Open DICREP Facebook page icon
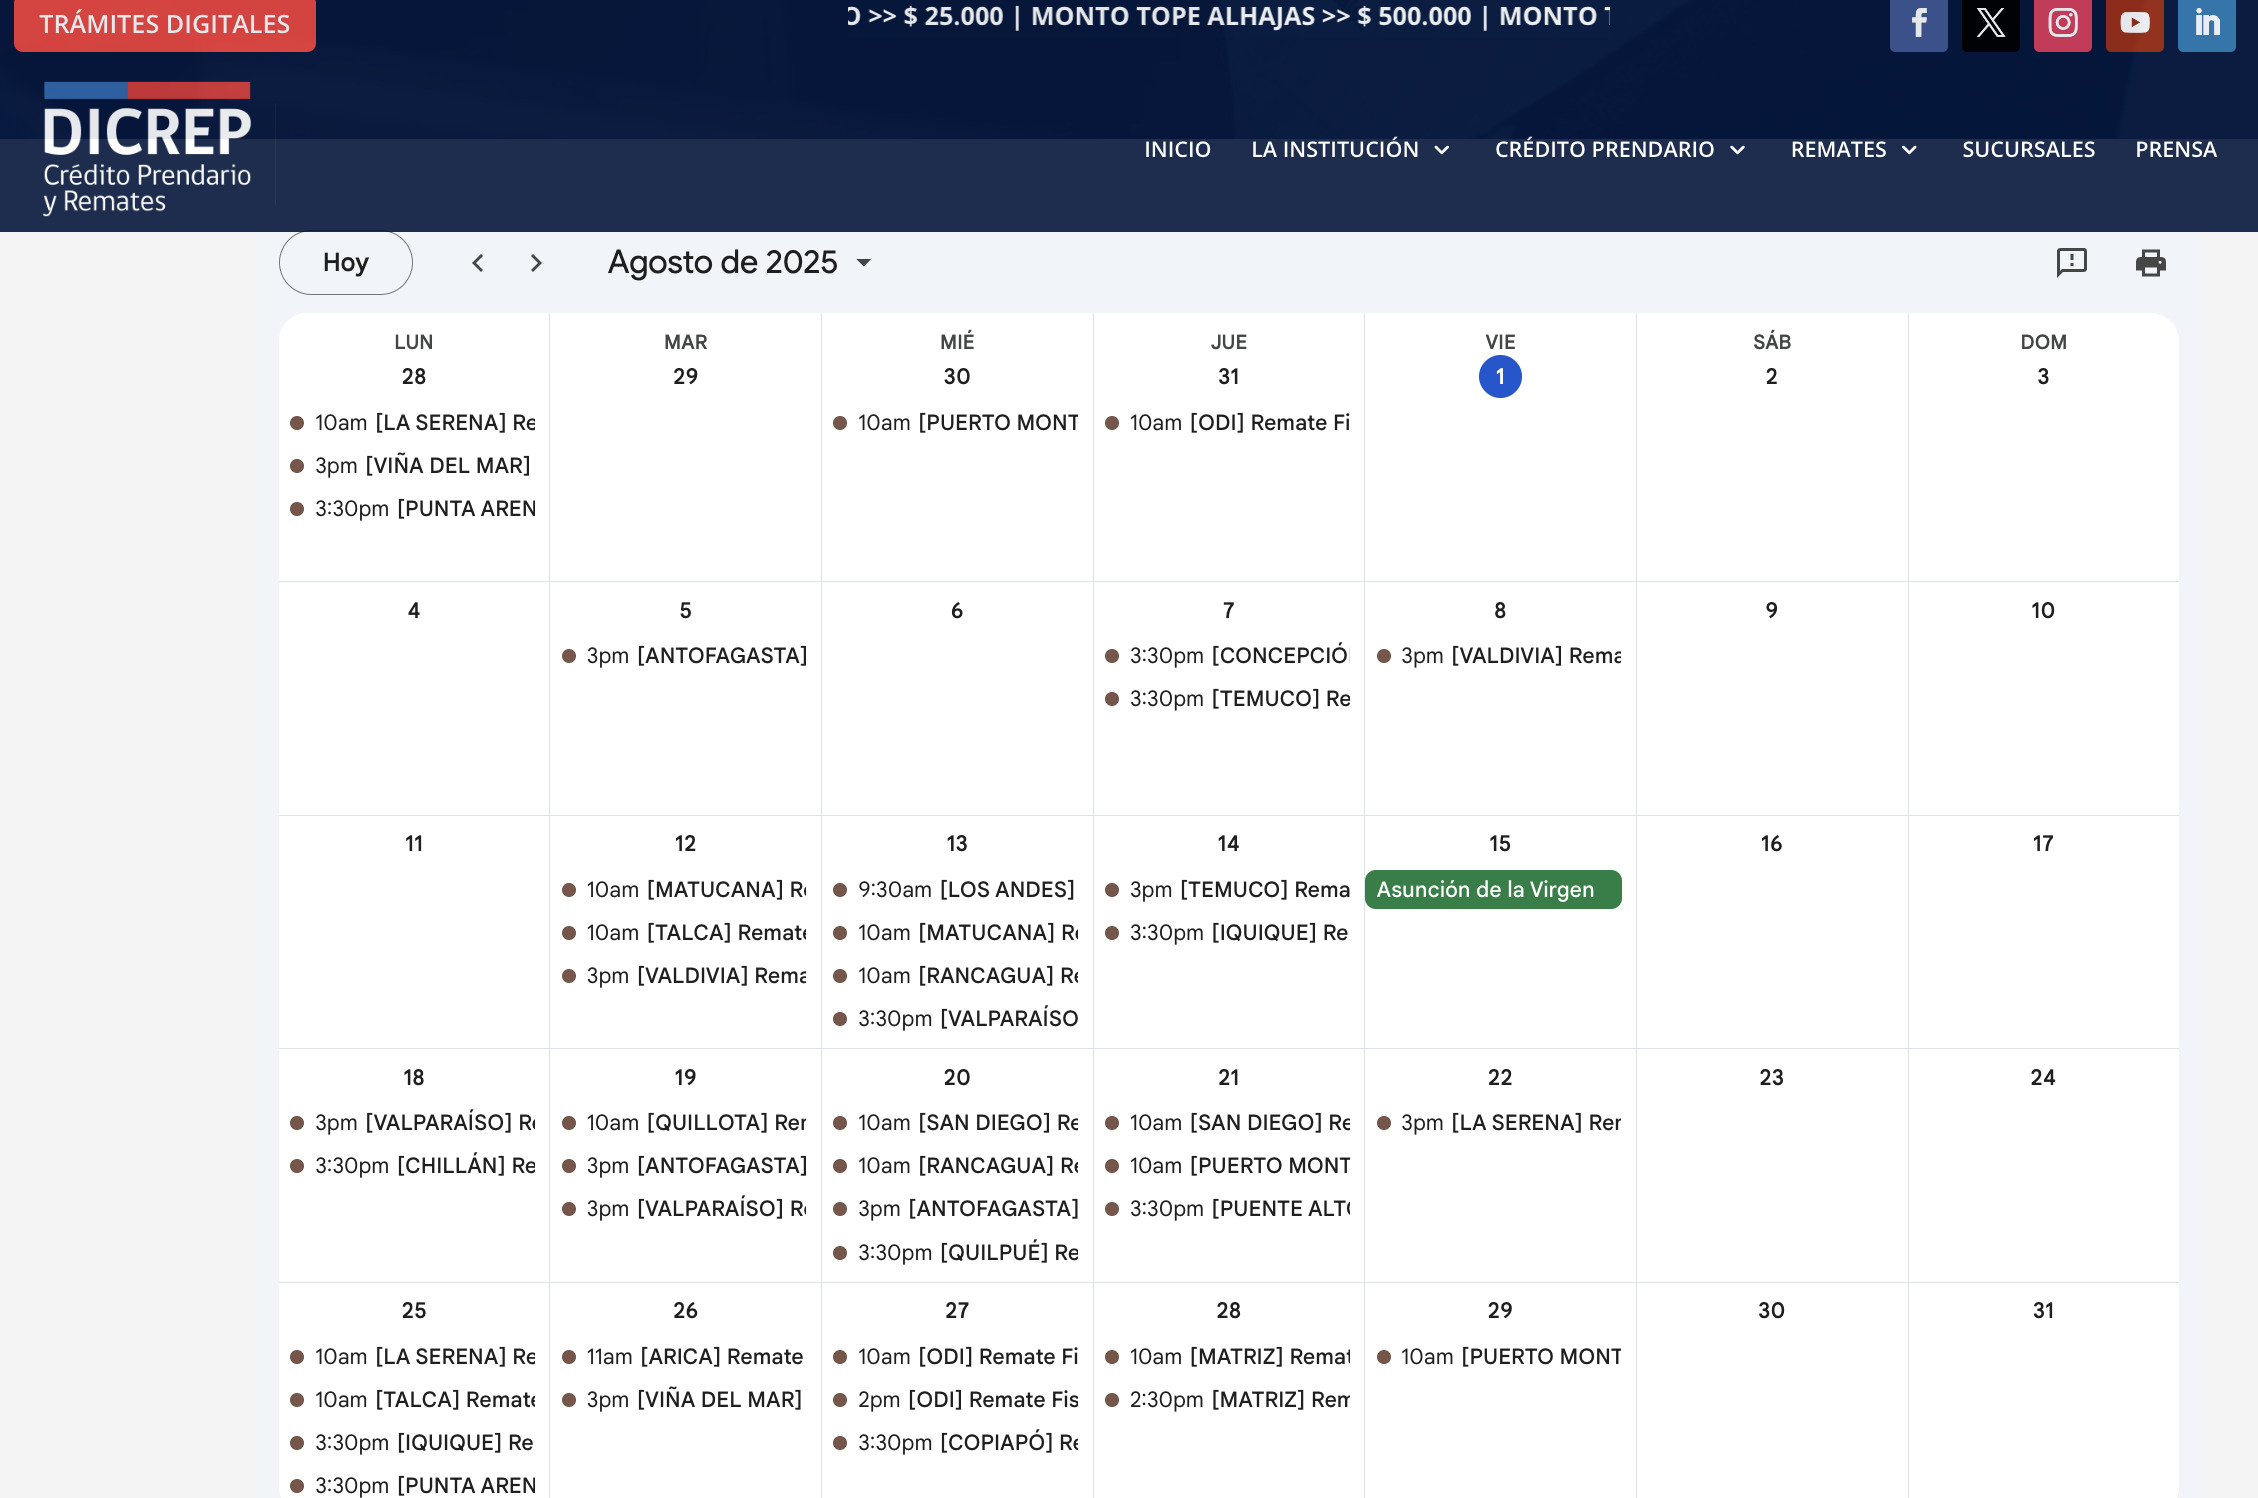The width and height of the screenshot is (2258, 1498). pos(1918,23)
